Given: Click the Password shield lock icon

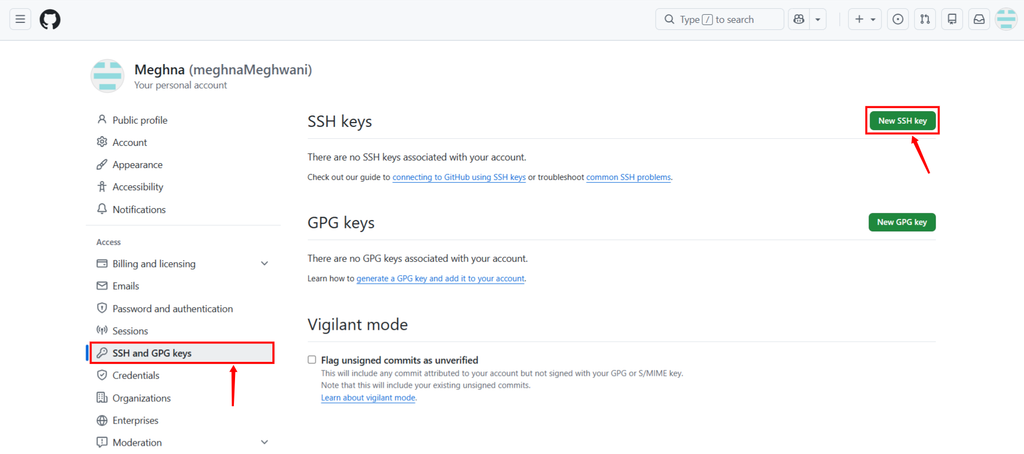Looking at the screenshot, I should point(101,308).
